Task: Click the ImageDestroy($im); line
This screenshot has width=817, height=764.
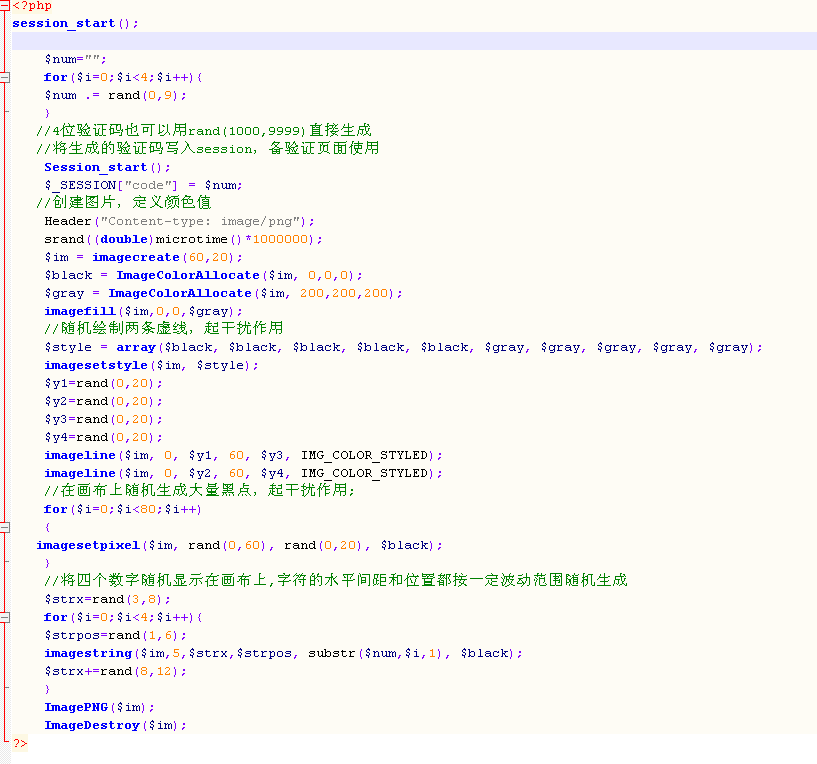Action: pyautogui.click(x=115, y=725)
